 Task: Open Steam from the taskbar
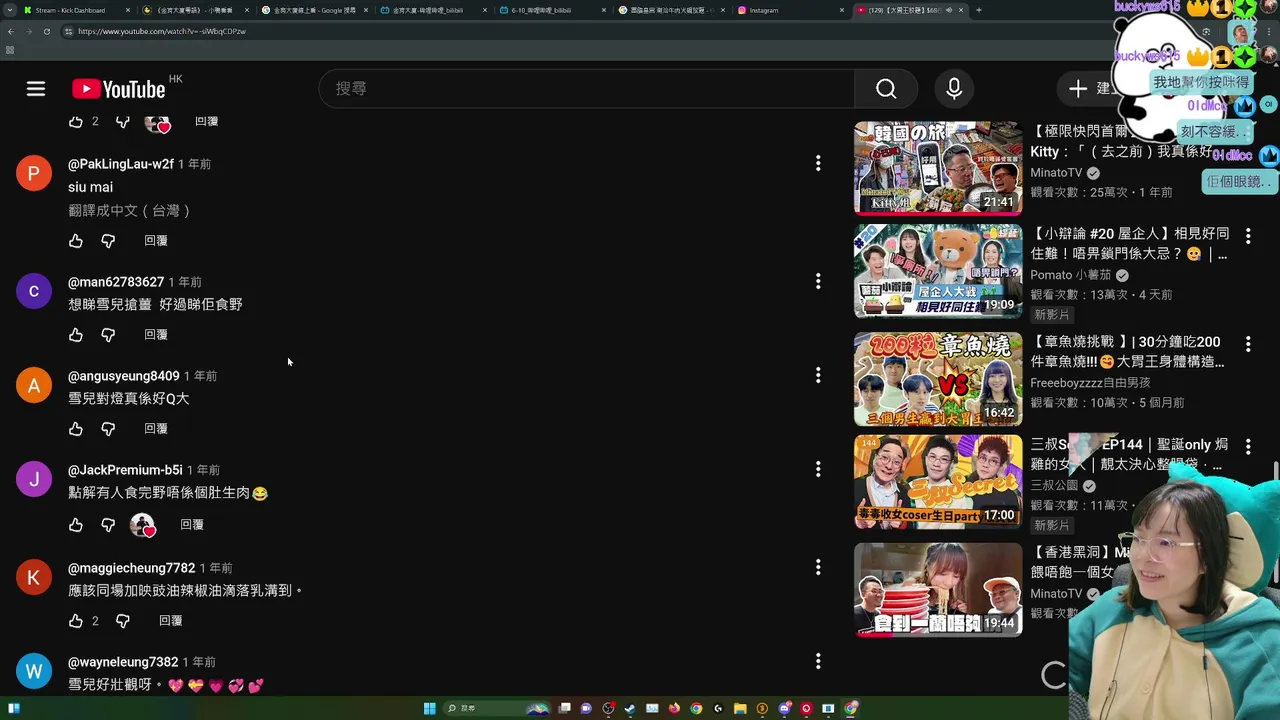click(630, 708)
